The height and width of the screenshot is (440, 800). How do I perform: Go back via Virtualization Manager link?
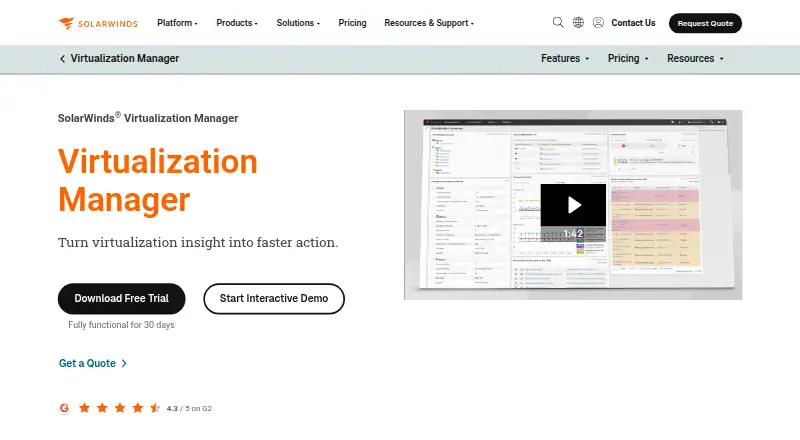124,59
